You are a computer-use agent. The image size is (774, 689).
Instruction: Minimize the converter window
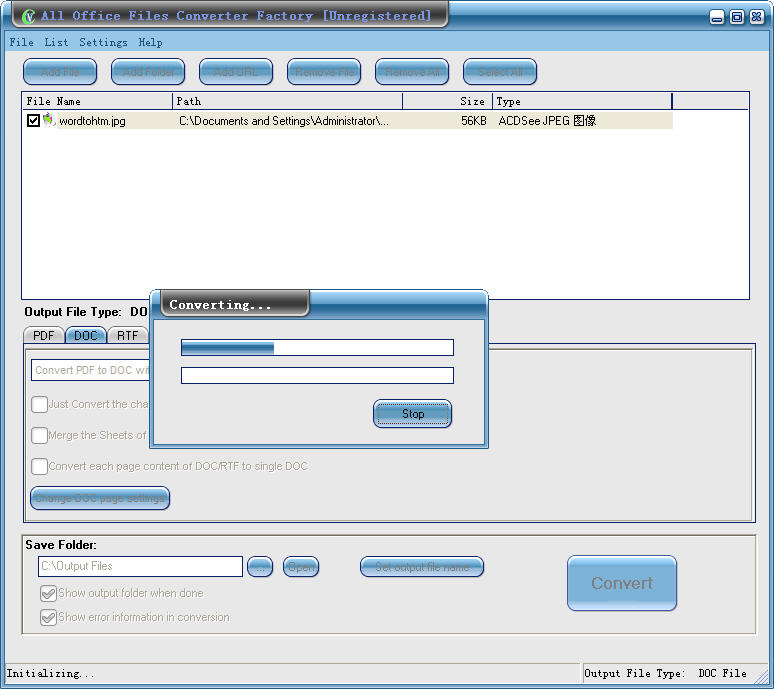pos(717,17)
